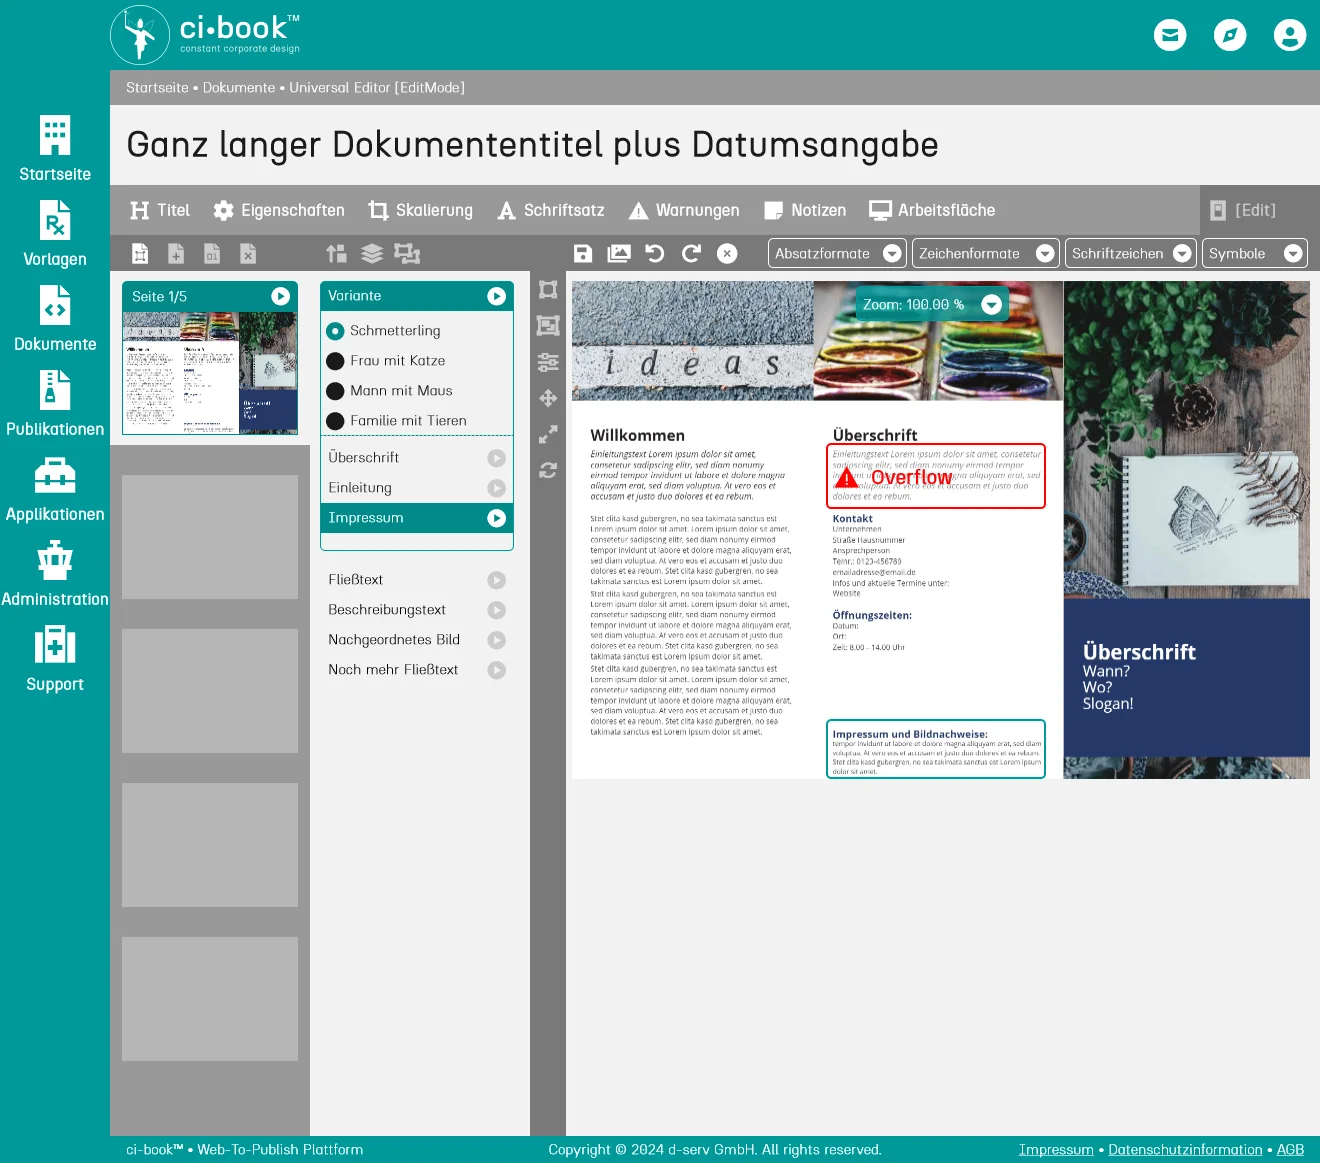Open the Zeichenformate dropdown
The image size is (1320, 1163).
(985, 254)
